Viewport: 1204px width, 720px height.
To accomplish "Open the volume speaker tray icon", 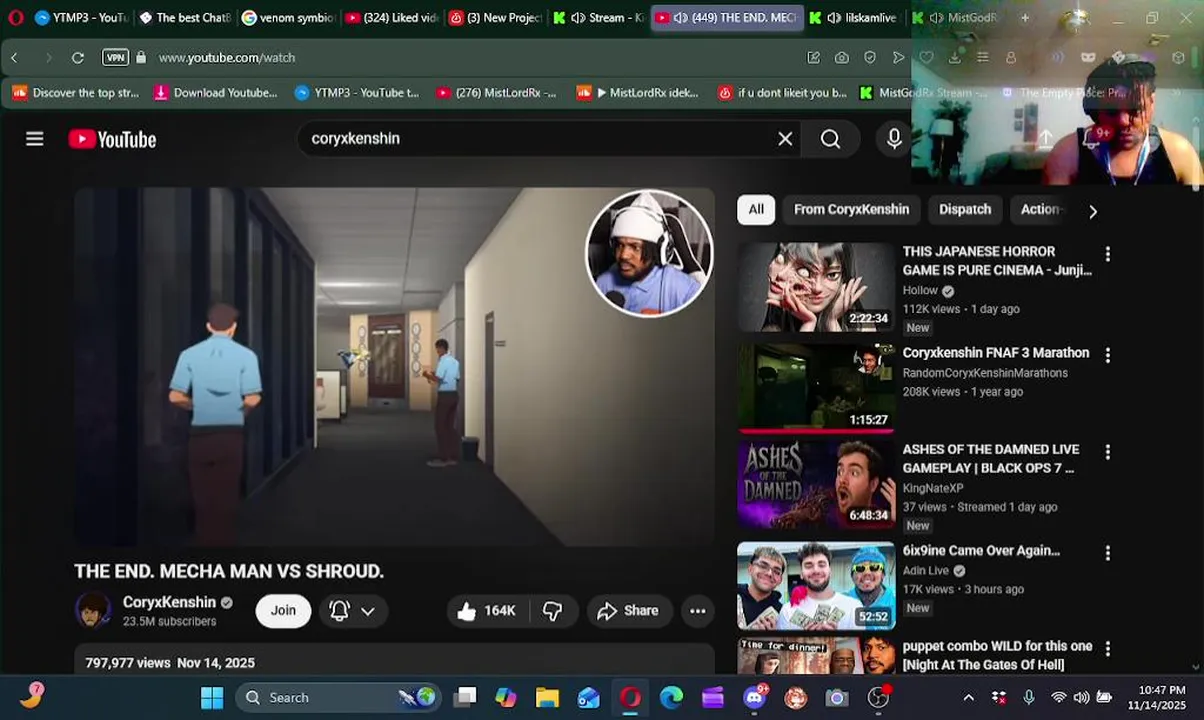I will 1081,698.
